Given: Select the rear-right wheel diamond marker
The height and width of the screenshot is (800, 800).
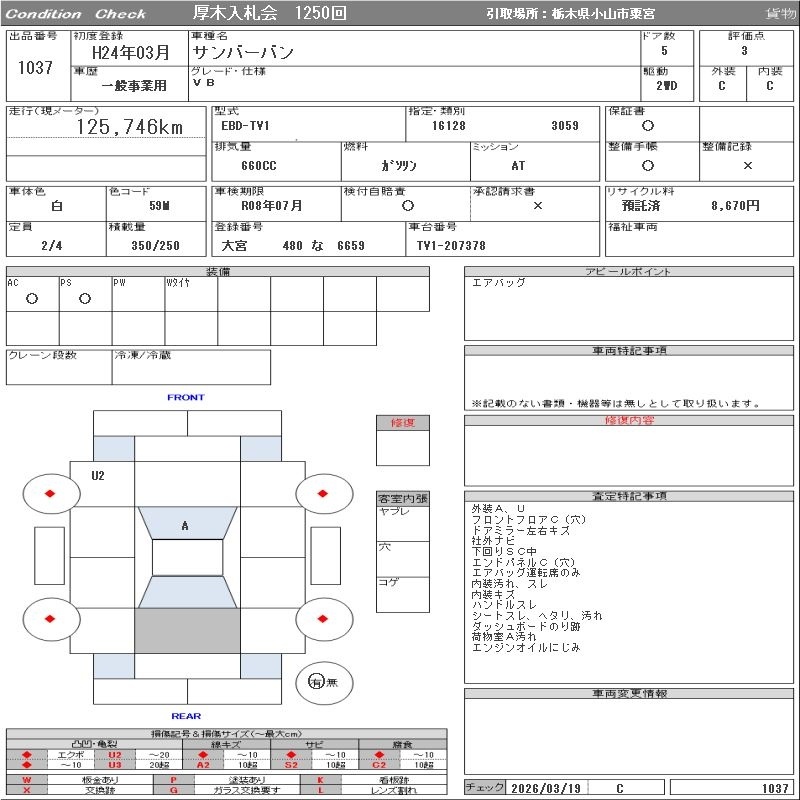Looking at the screenshot, I should click(324, 619).
